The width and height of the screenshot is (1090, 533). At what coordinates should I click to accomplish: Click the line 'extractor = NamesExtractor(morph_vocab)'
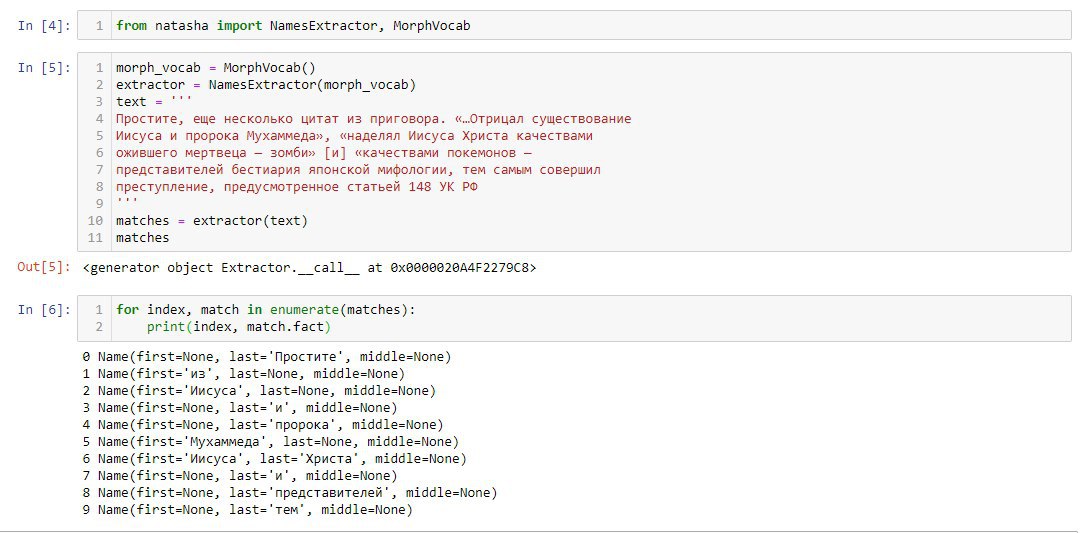[266, 85]
